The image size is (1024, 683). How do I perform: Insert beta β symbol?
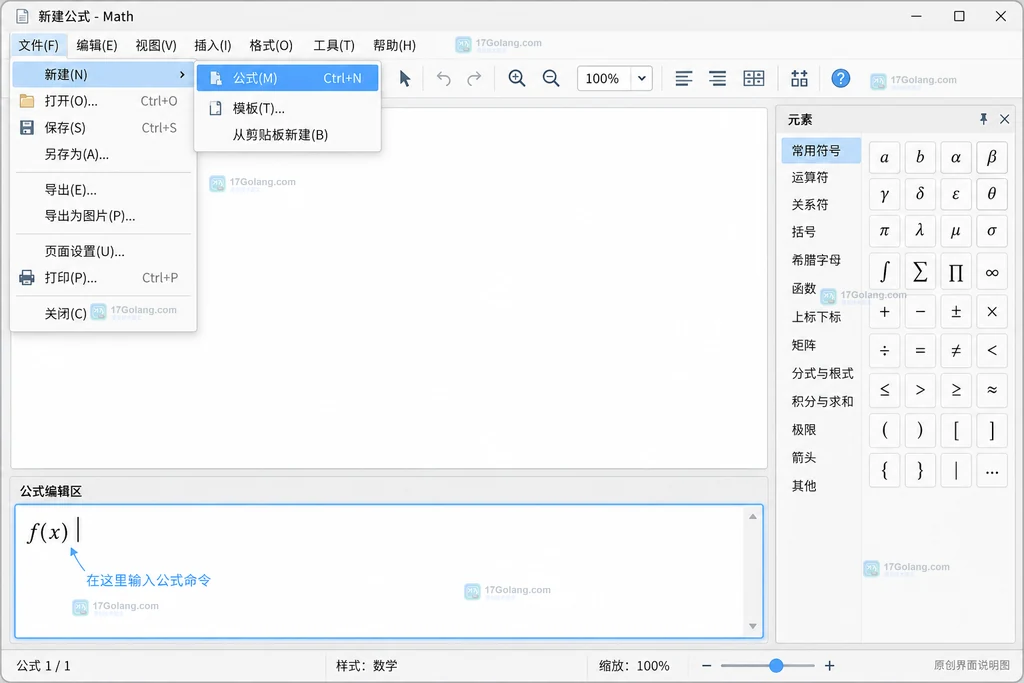pos(992,157)
